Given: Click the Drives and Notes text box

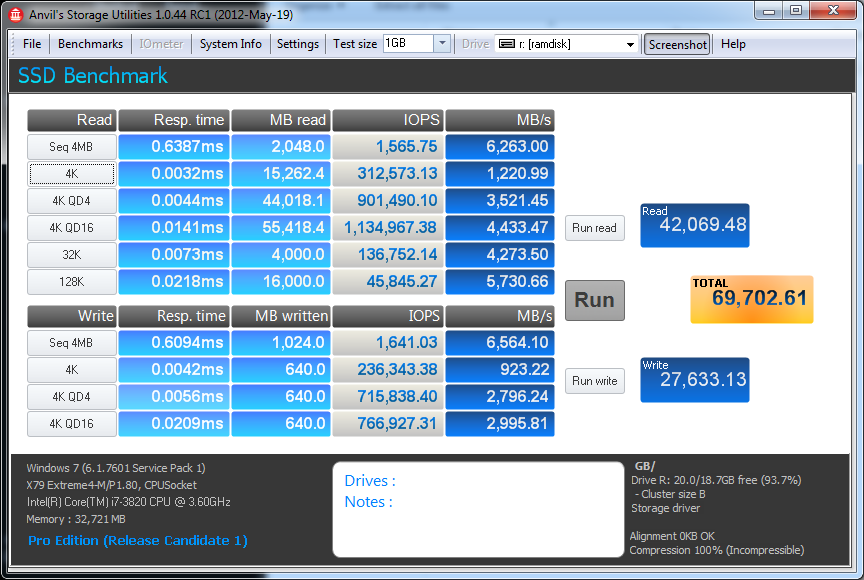Looking at the screenshot, I should coord(477,509).
